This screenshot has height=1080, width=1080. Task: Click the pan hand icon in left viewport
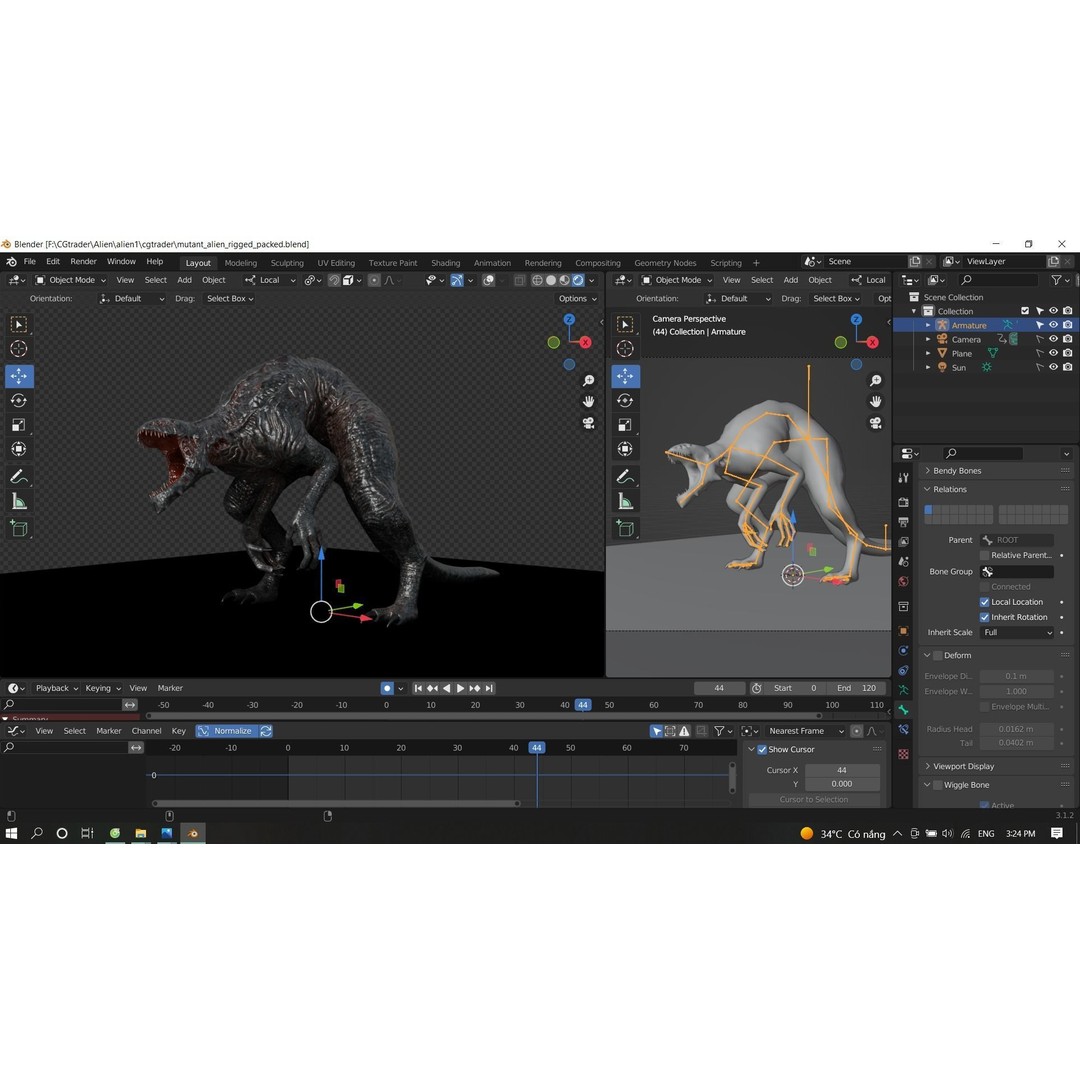coord(589,402)
